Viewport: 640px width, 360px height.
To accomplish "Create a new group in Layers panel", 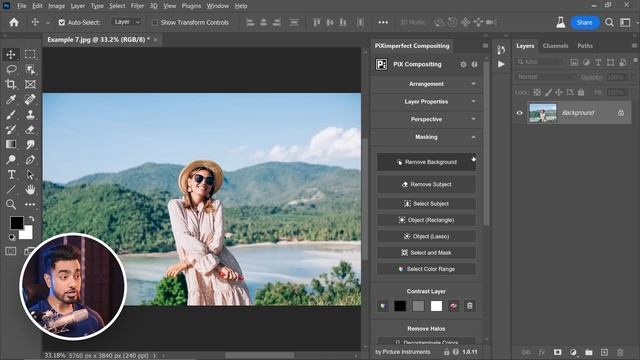I will (589, 352).
